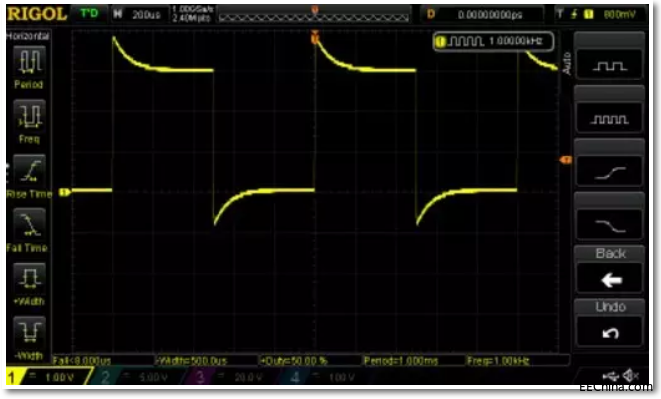
Task: Tap the falling edge softkey
Action: pyautogui.click(x=609, y=225)
